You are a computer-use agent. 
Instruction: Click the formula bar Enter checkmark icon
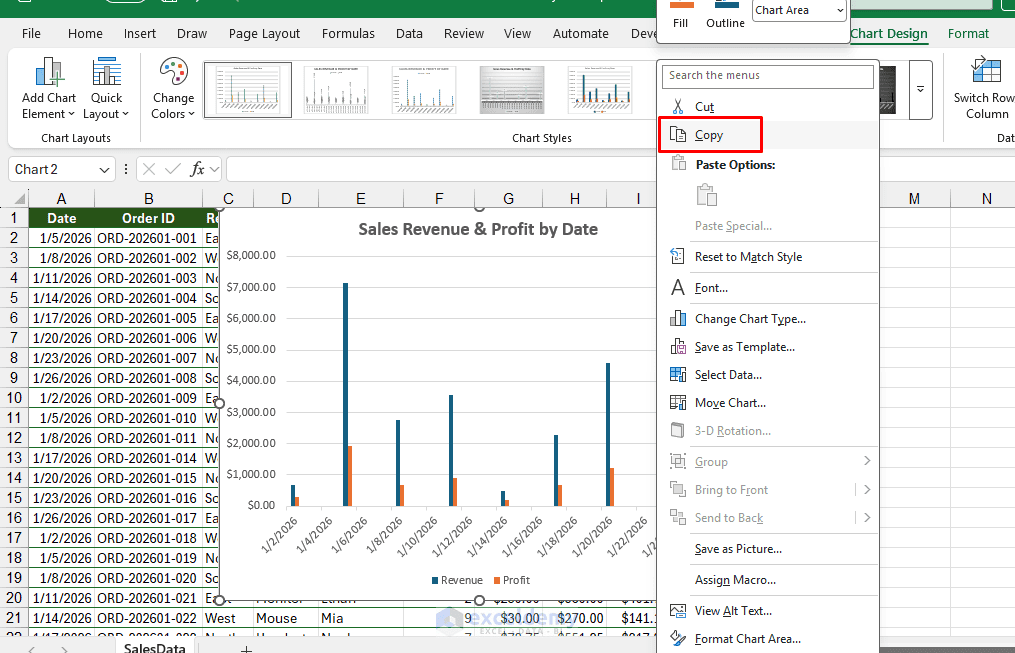[173, 170]
